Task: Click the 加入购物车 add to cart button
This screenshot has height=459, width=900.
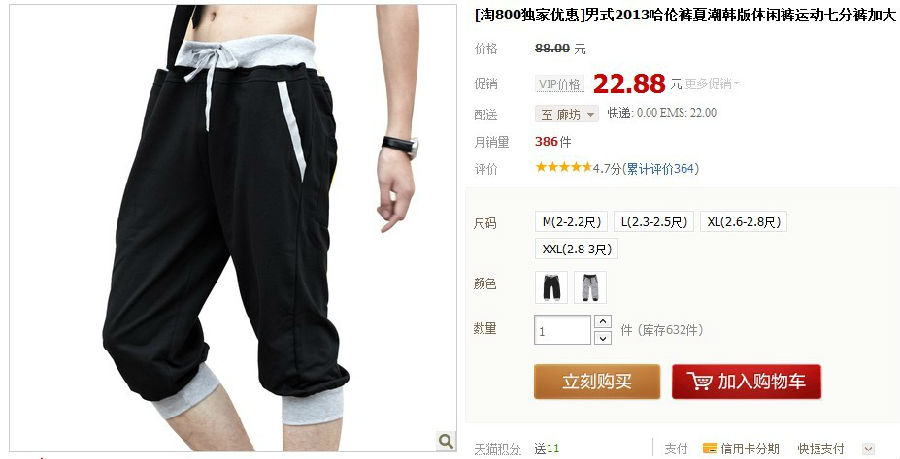Action: coord(746,382)
